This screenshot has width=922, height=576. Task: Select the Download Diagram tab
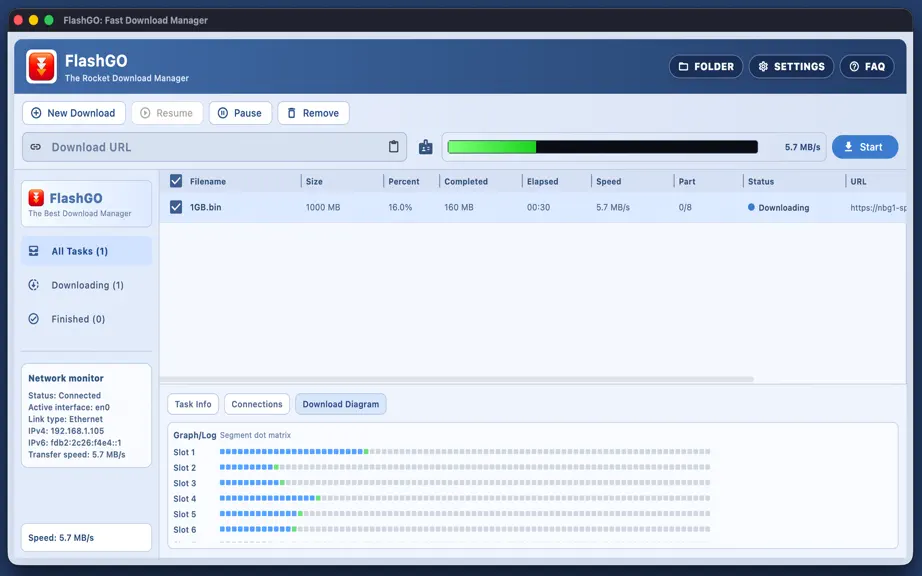click(x=340, y=404)
